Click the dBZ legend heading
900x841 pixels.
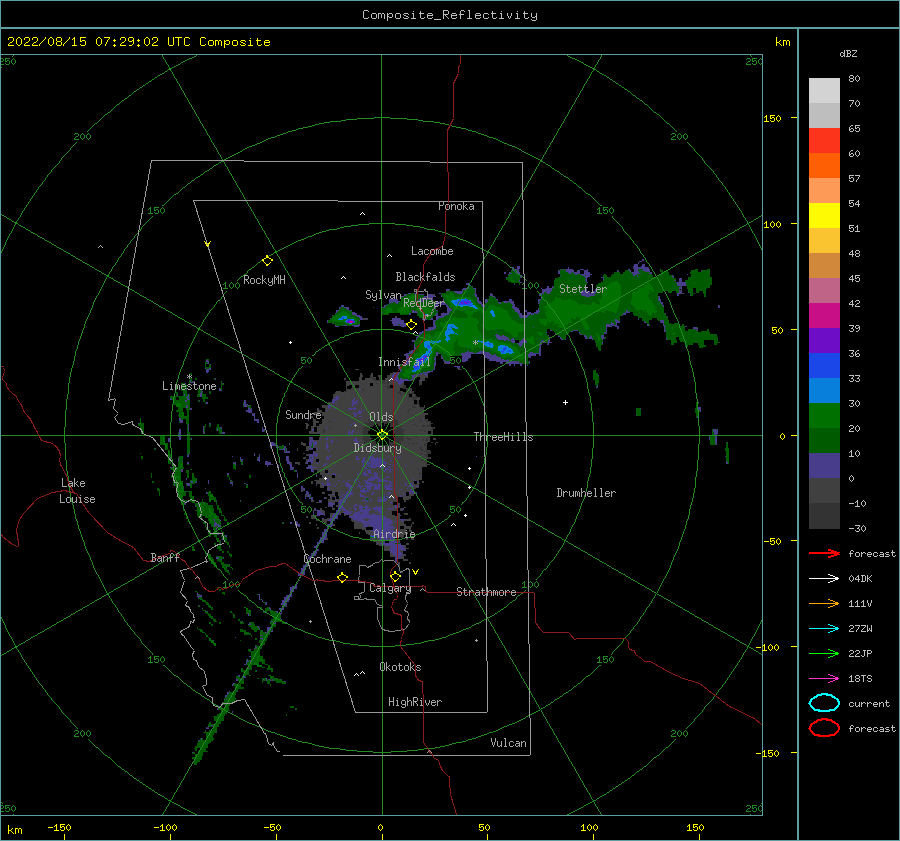click(x=848, y=53)
